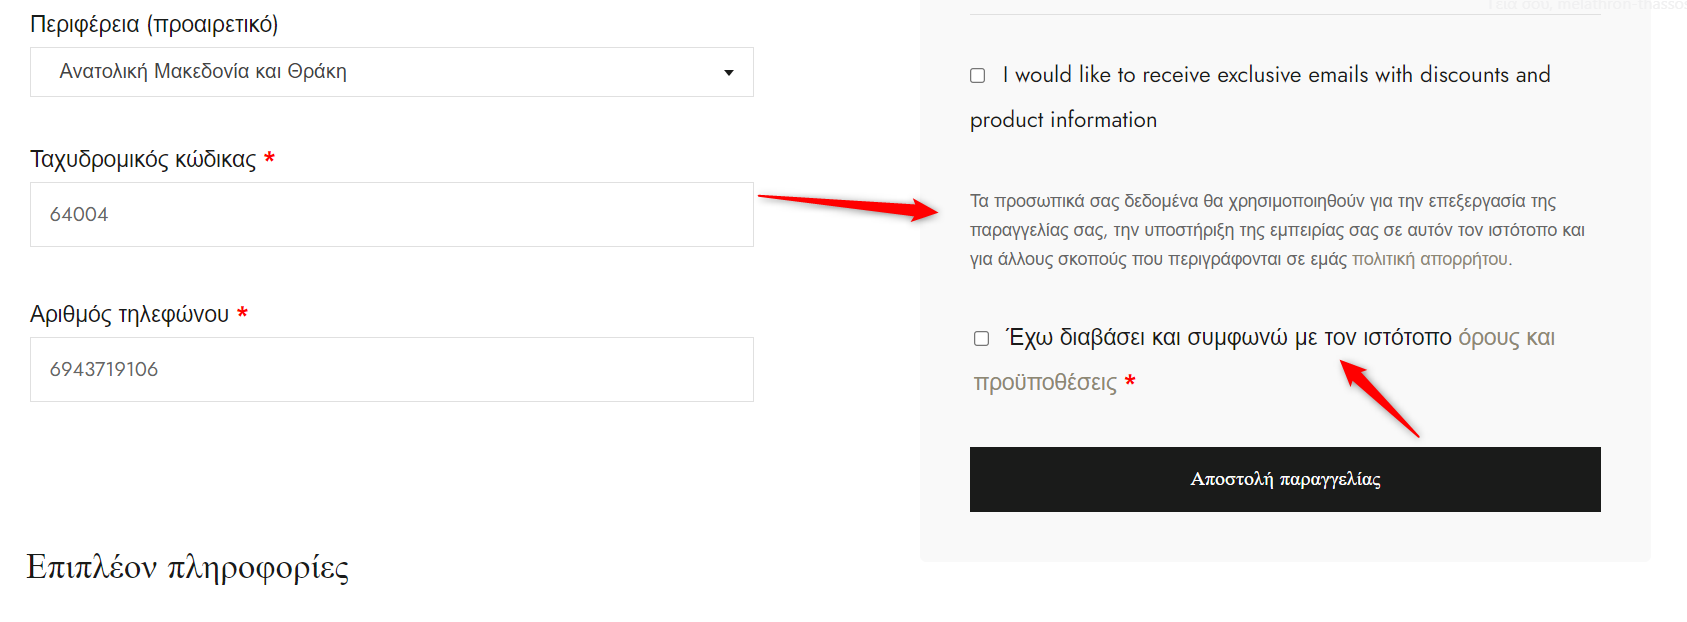Screen dimensions: 1687x622
Task: Click the Περιφέρεια (προαιρετικό) label
Action: pyautogui.click(x=154, y=24)
